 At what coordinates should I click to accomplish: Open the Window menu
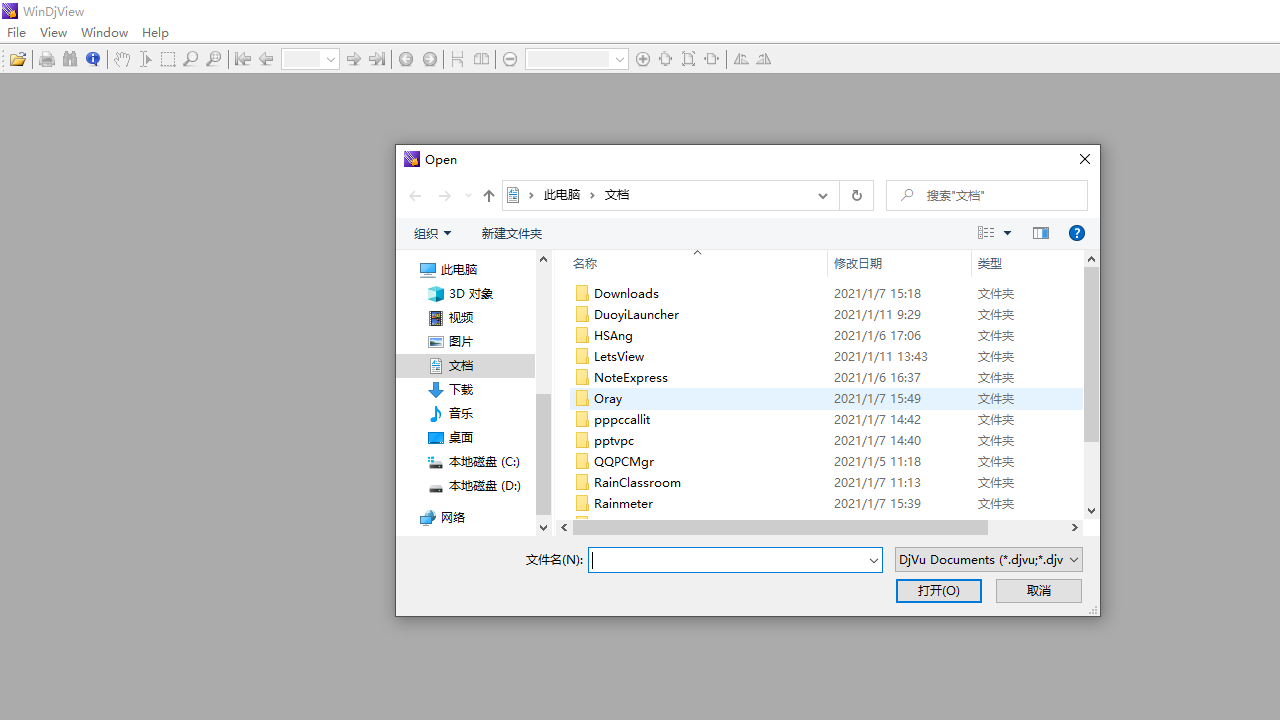click(104, 32)
